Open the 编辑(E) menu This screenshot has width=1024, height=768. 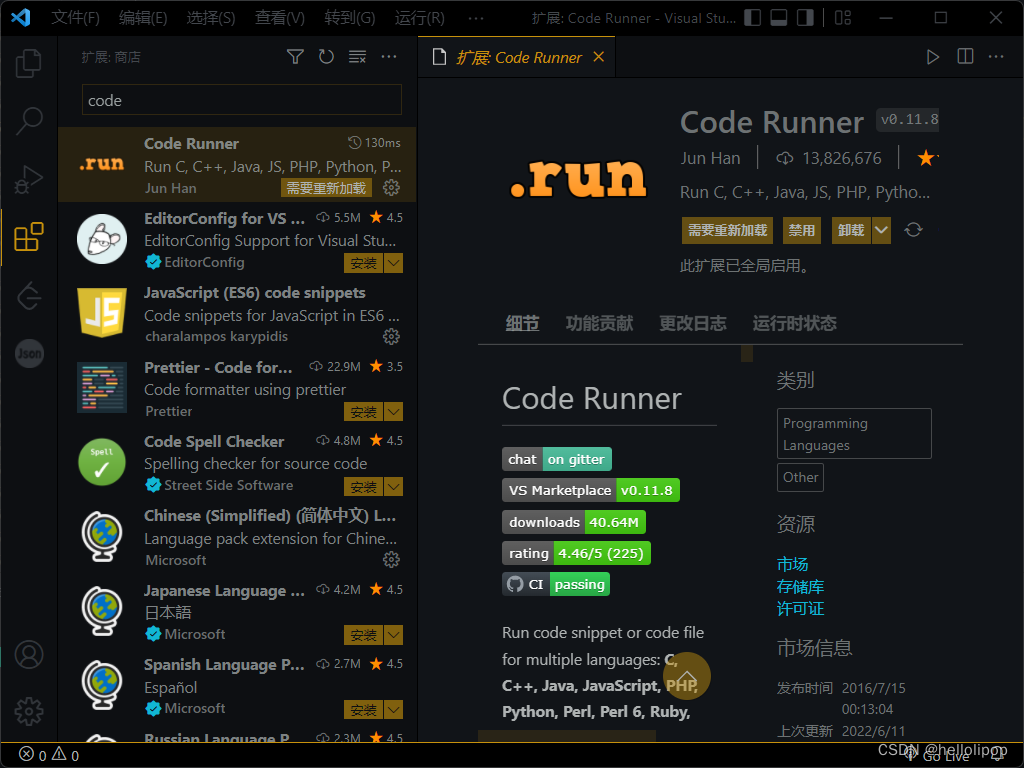(143, 18)
